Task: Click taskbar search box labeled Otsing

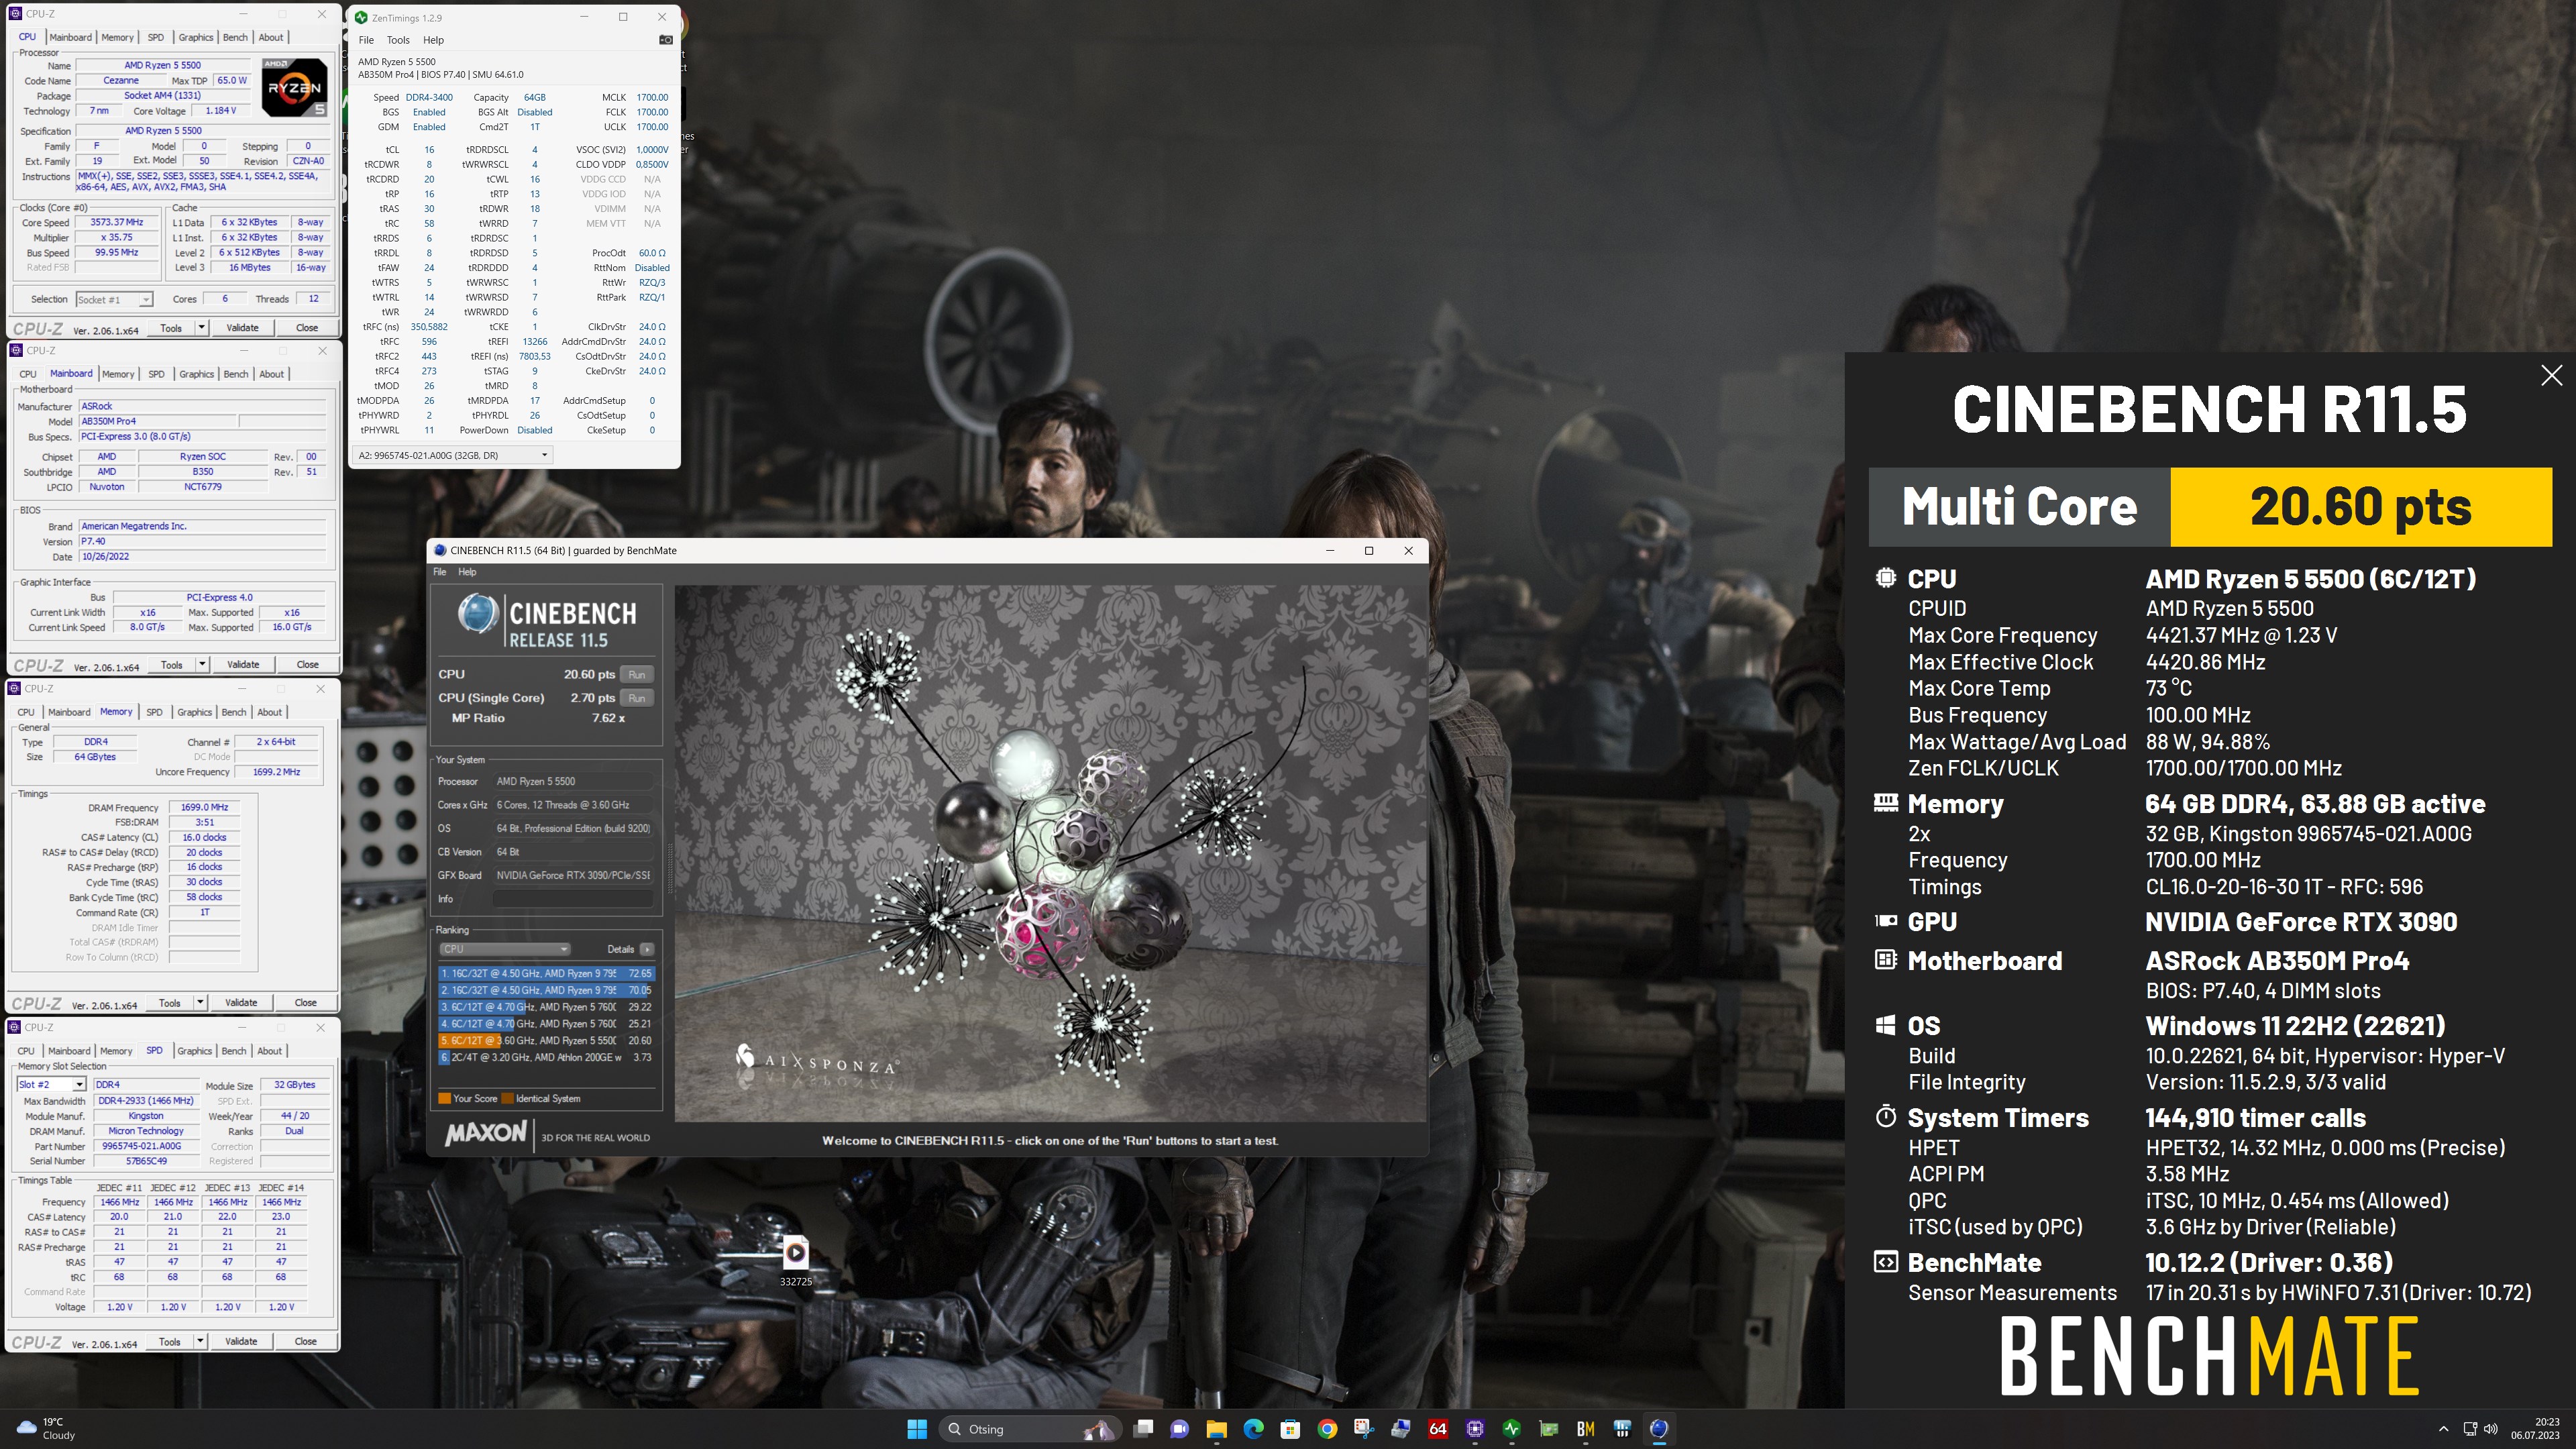Action: [1029, 1429]
